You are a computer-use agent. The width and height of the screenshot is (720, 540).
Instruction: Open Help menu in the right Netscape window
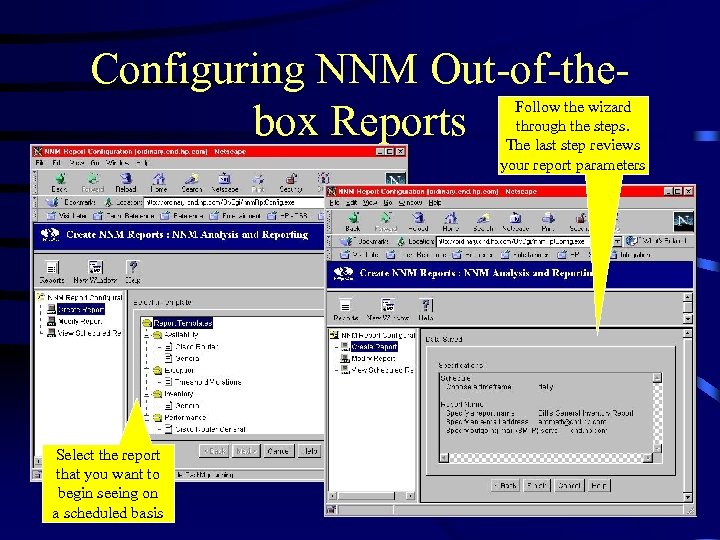point(434,202)
